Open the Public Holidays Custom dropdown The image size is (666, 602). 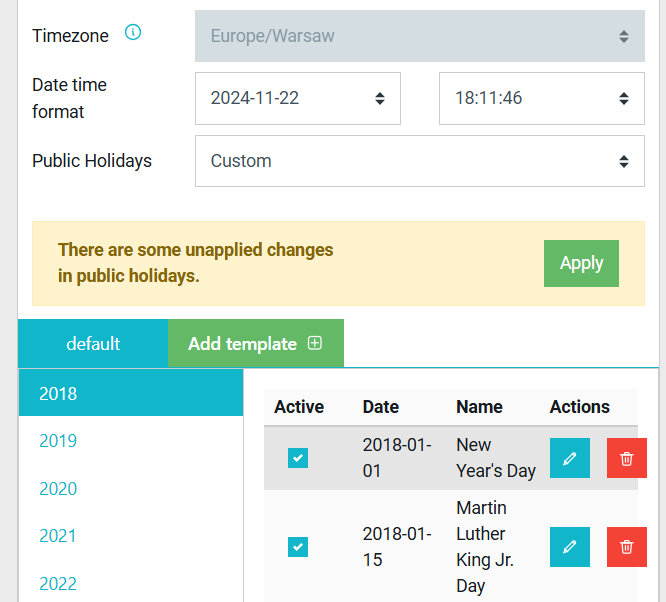click(x=420, y=161)
